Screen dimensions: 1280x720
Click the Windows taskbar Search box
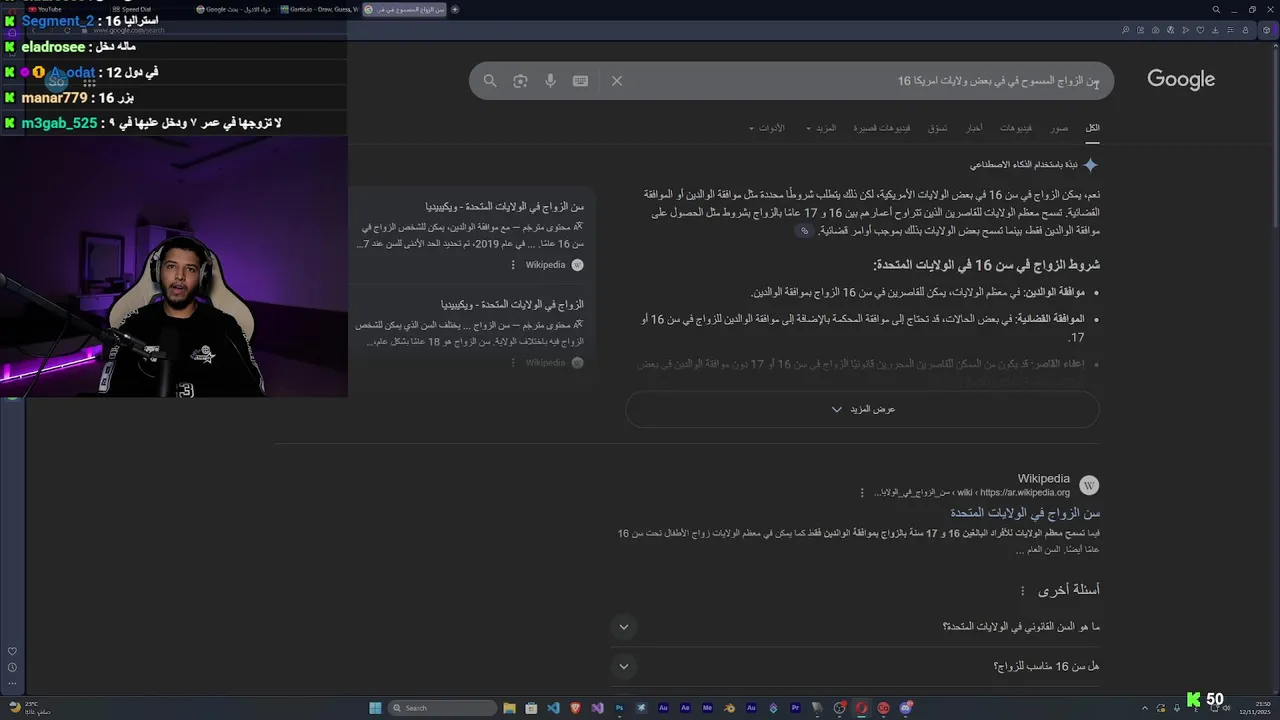point(443,708)
